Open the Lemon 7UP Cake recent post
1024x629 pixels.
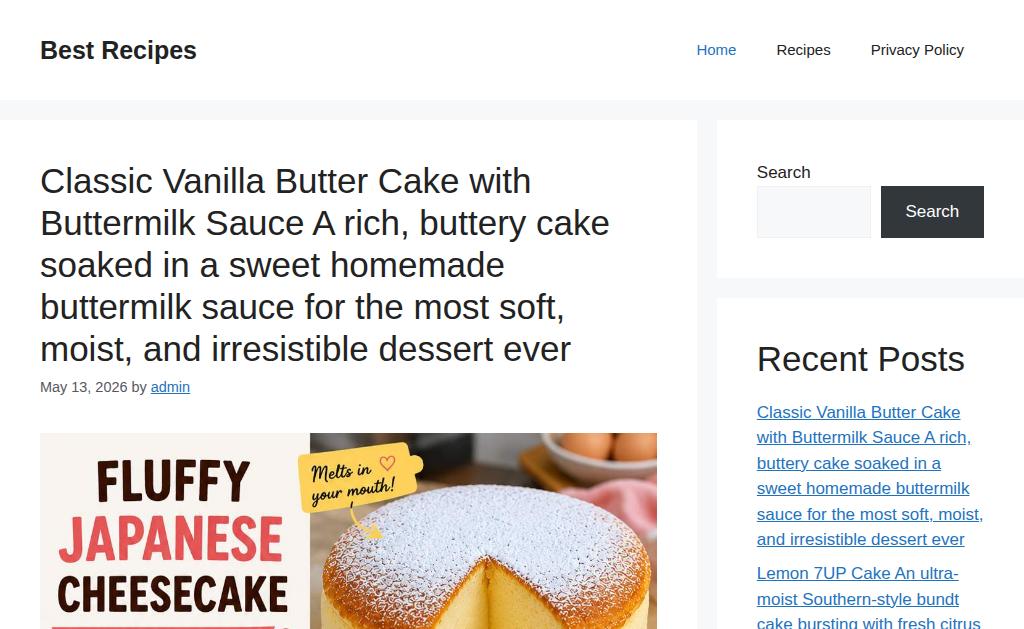point(868,598)
